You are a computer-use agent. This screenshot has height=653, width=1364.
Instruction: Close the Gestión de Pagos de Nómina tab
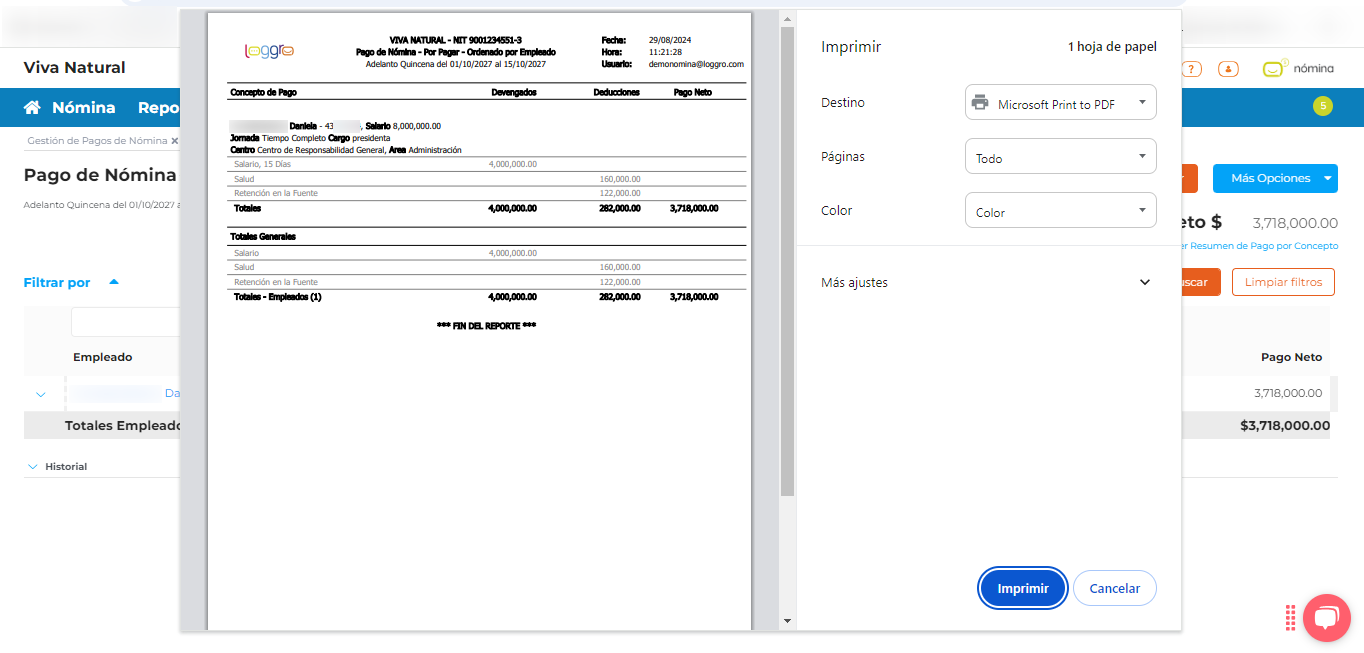pos(174,141)
